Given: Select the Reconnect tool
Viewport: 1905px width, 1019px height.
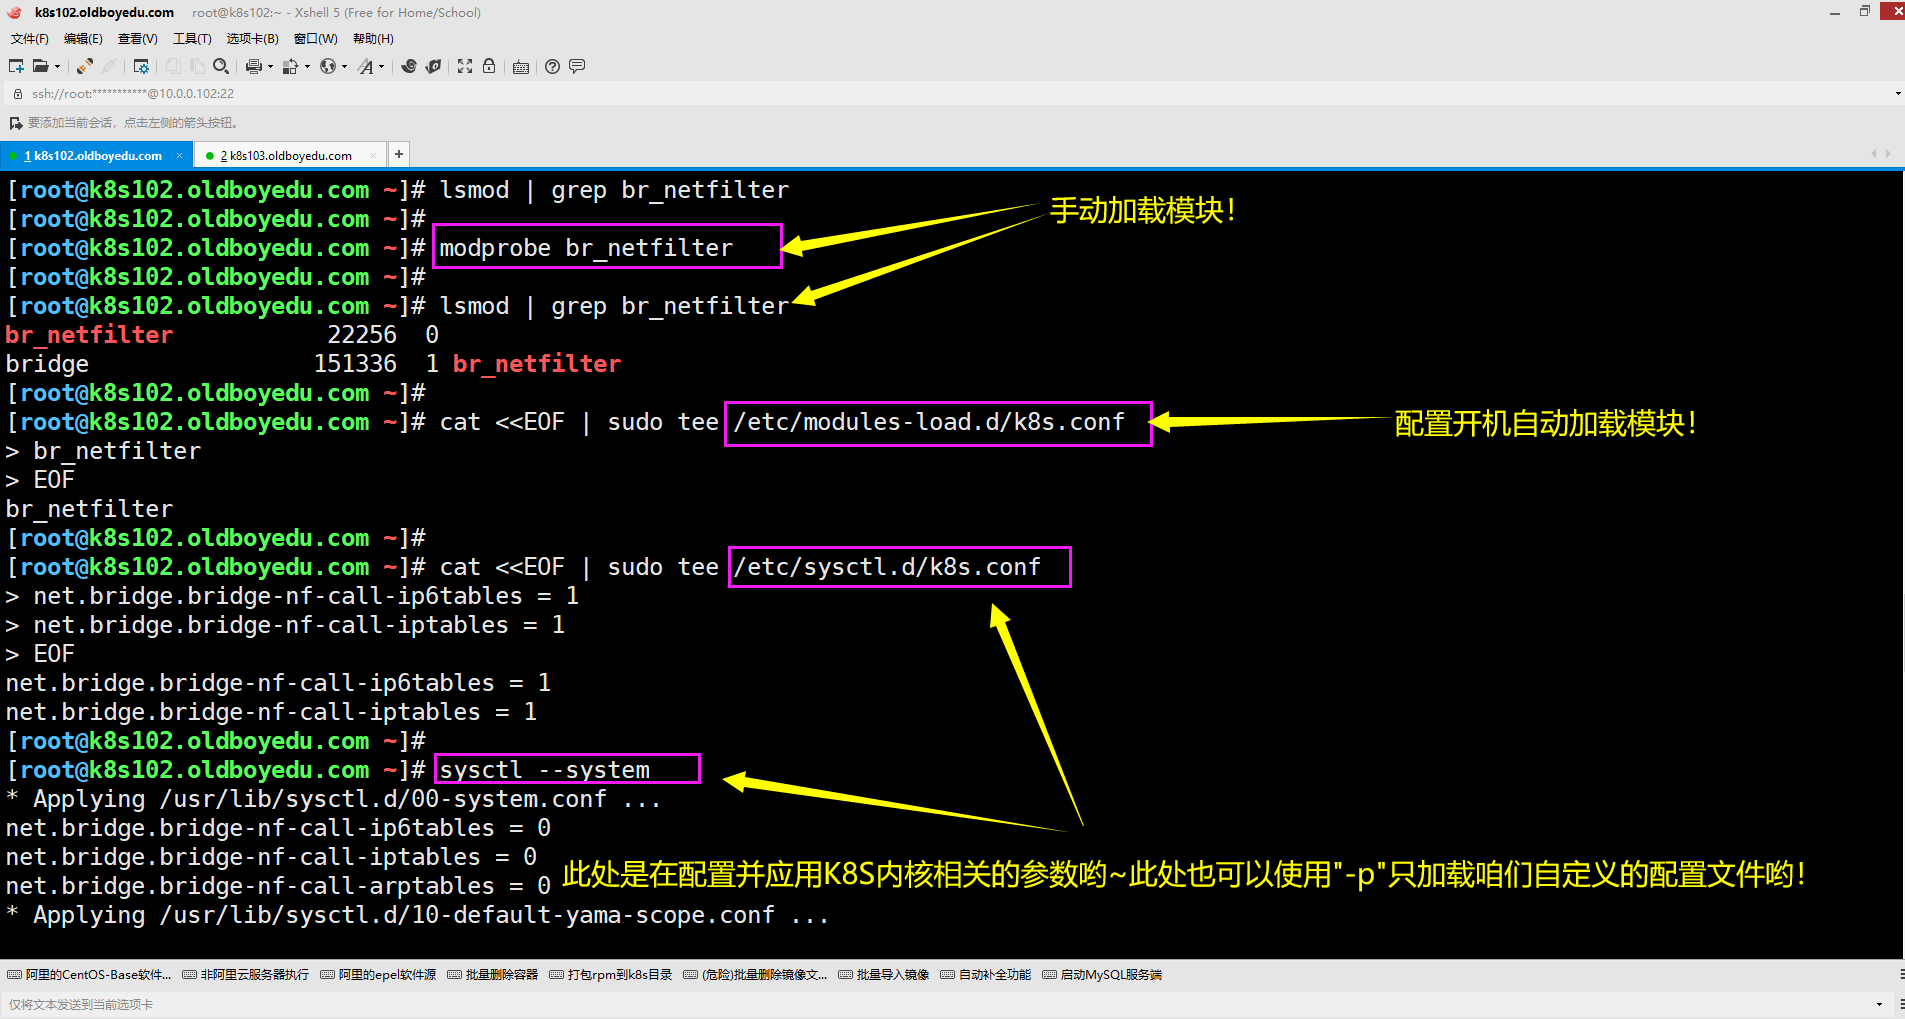Looking at the screenshot, I should [x=84, y=66].
